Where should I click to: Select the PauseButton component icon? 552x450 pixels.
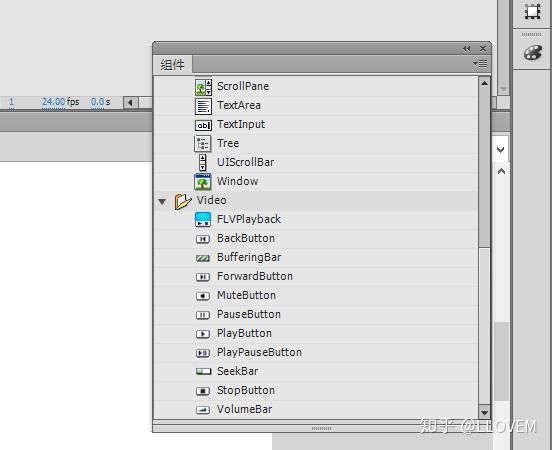click(x=203, y=315)
